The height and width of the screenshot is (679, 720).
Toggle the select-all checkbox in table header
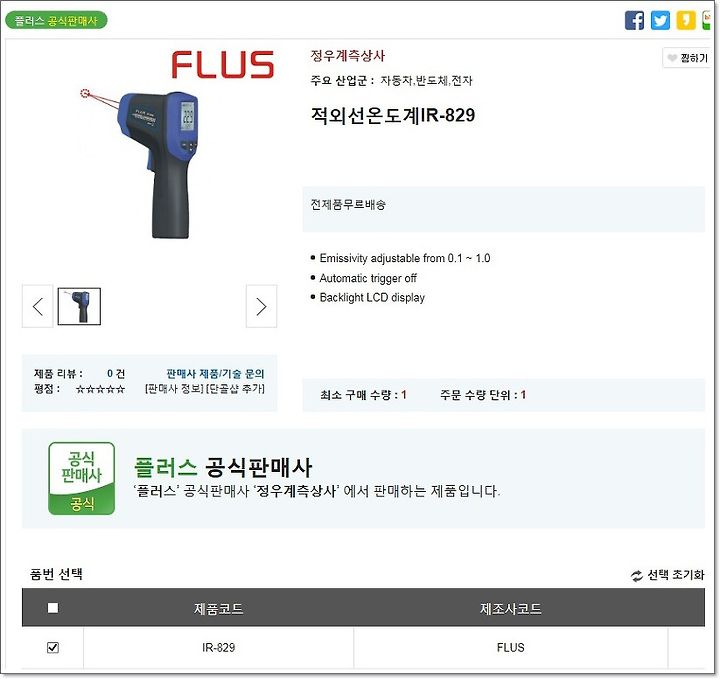tap(53, 608)
